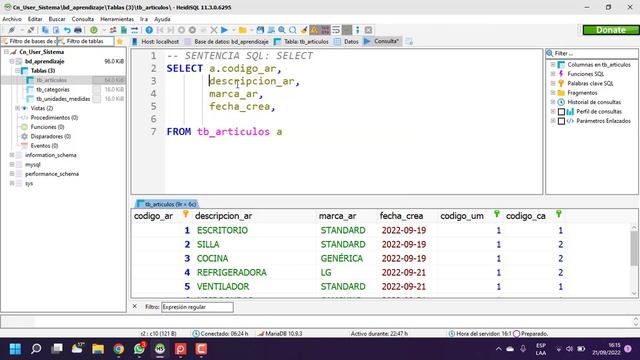Click the green key icon on codigo_um
The image size is (640, 360).
497,214
